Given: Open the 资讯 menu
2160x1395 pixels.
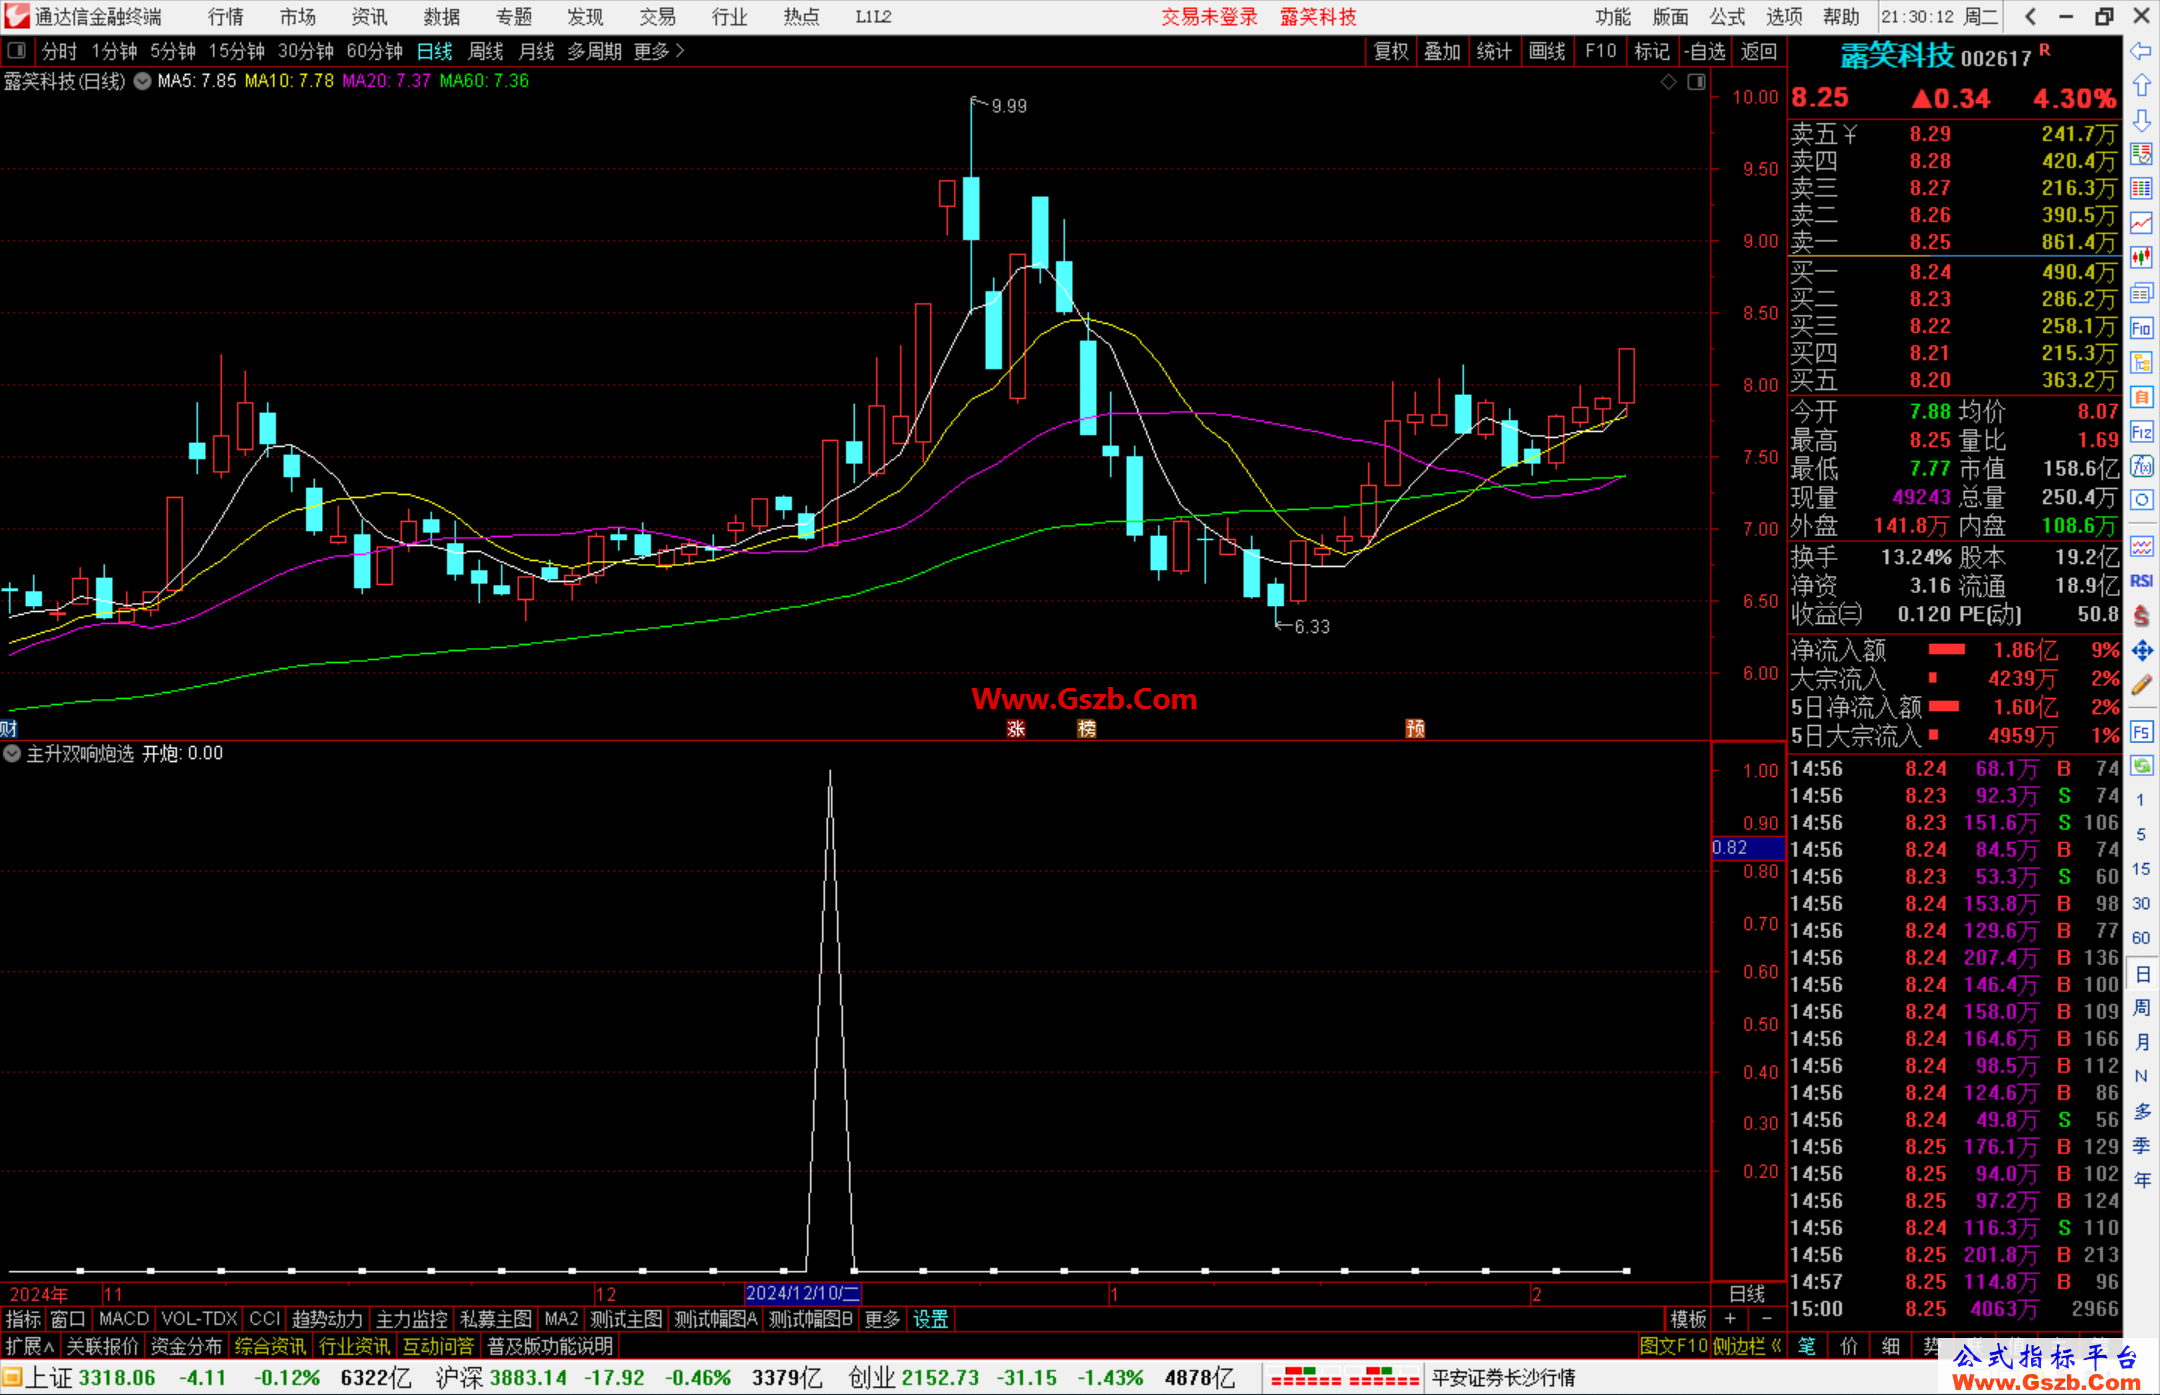Looking at the screenshot, I should point(369,17).
